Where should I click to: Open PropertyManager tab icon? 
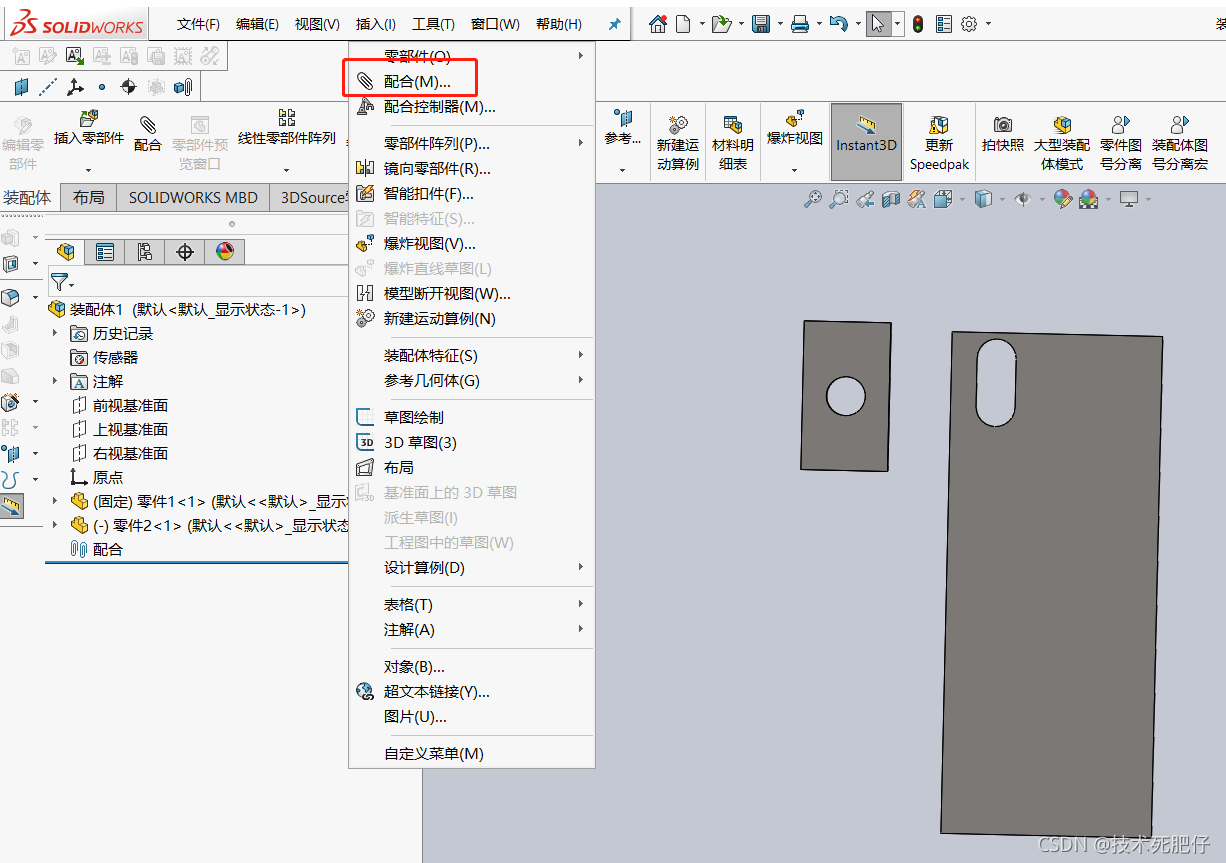pos(104,252)
